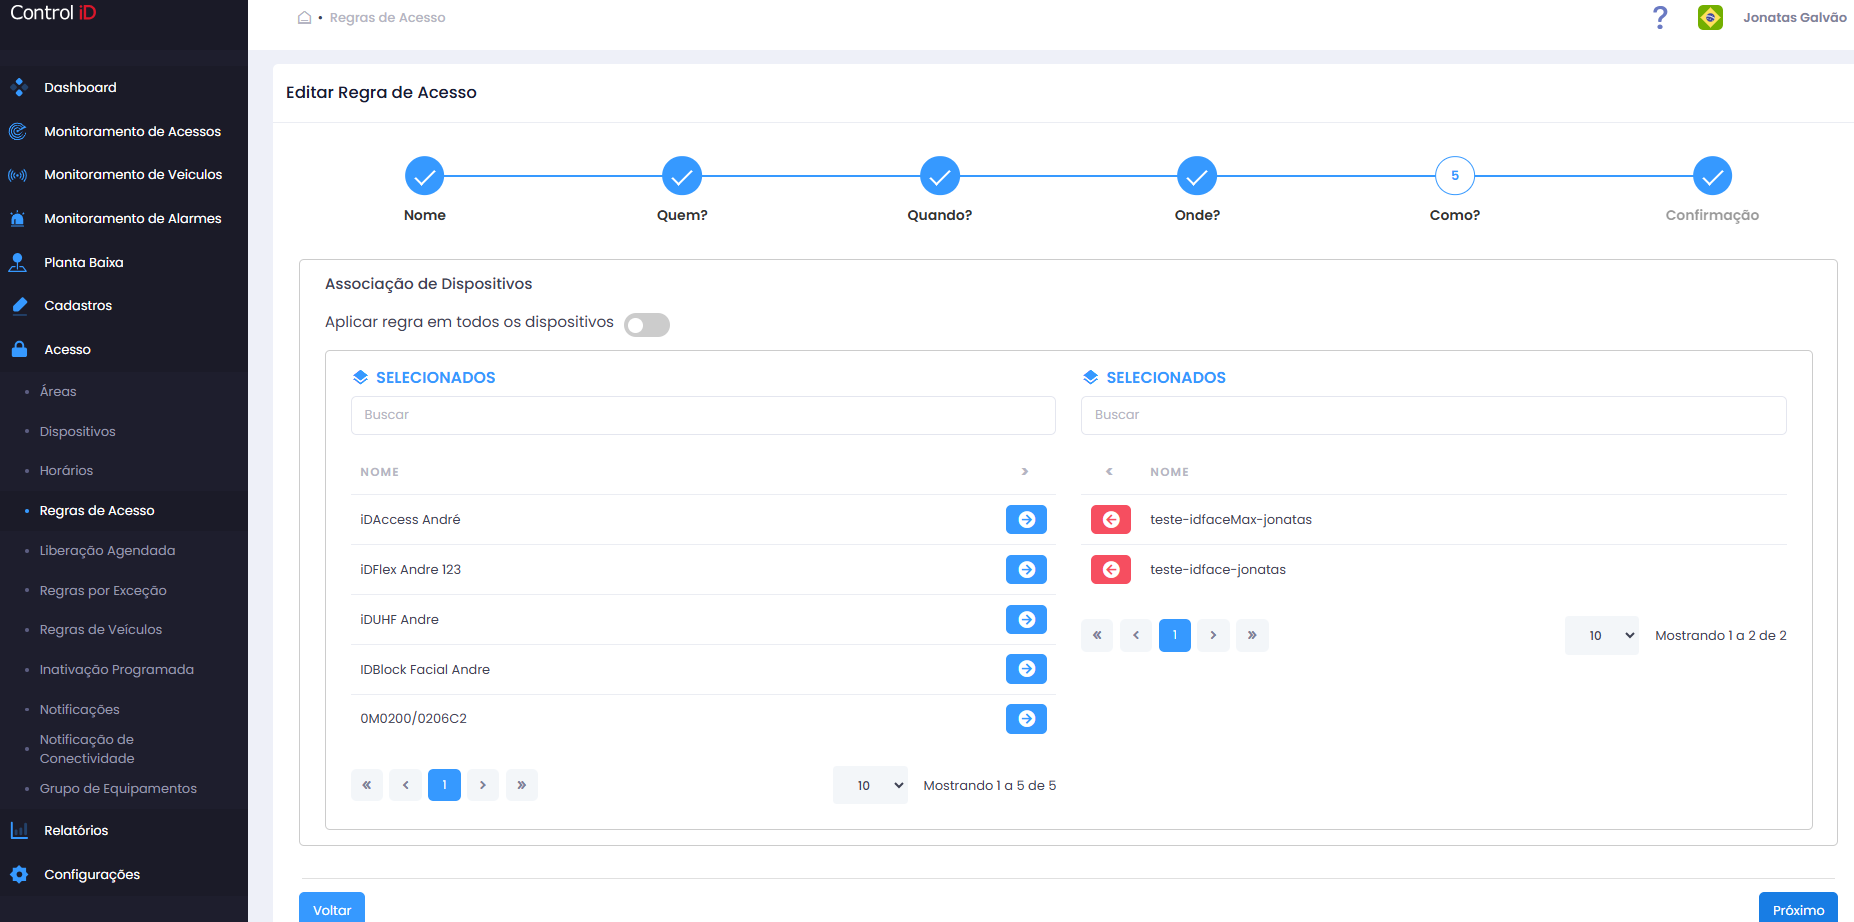The height and width of the screenshot is (922, 1854).
Task: Click the Próximo button
Action: [x=1798, y=909]
